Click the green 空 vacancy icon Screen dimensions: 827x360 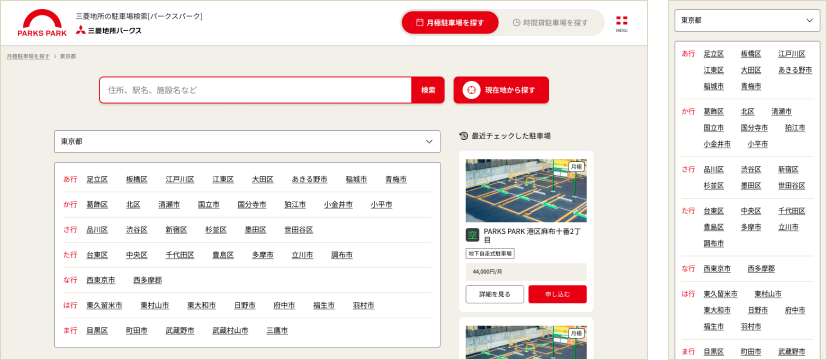(x=472, y=235)
